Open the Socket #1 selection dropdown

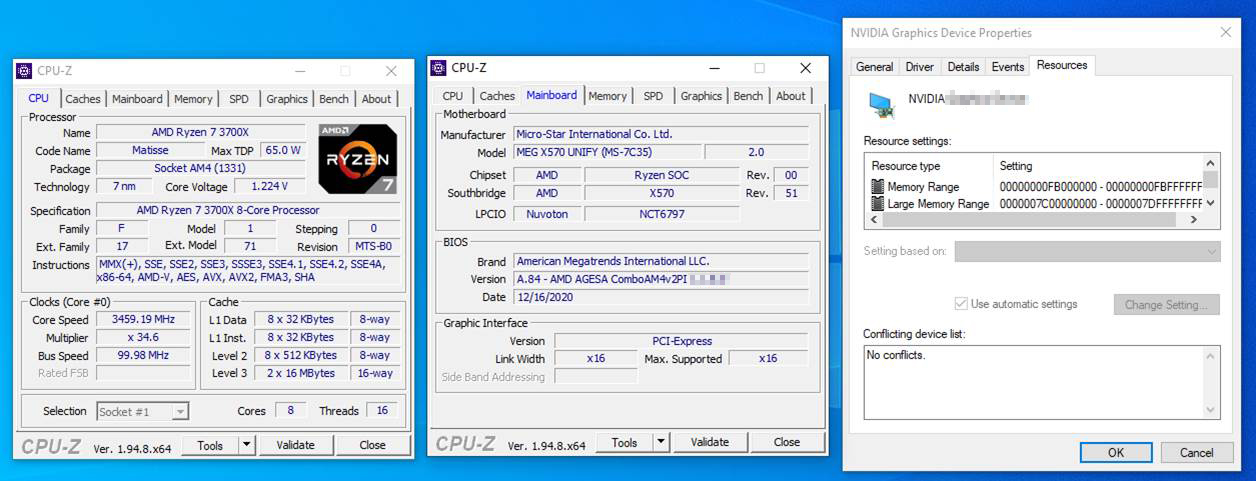tap(142, 411)
